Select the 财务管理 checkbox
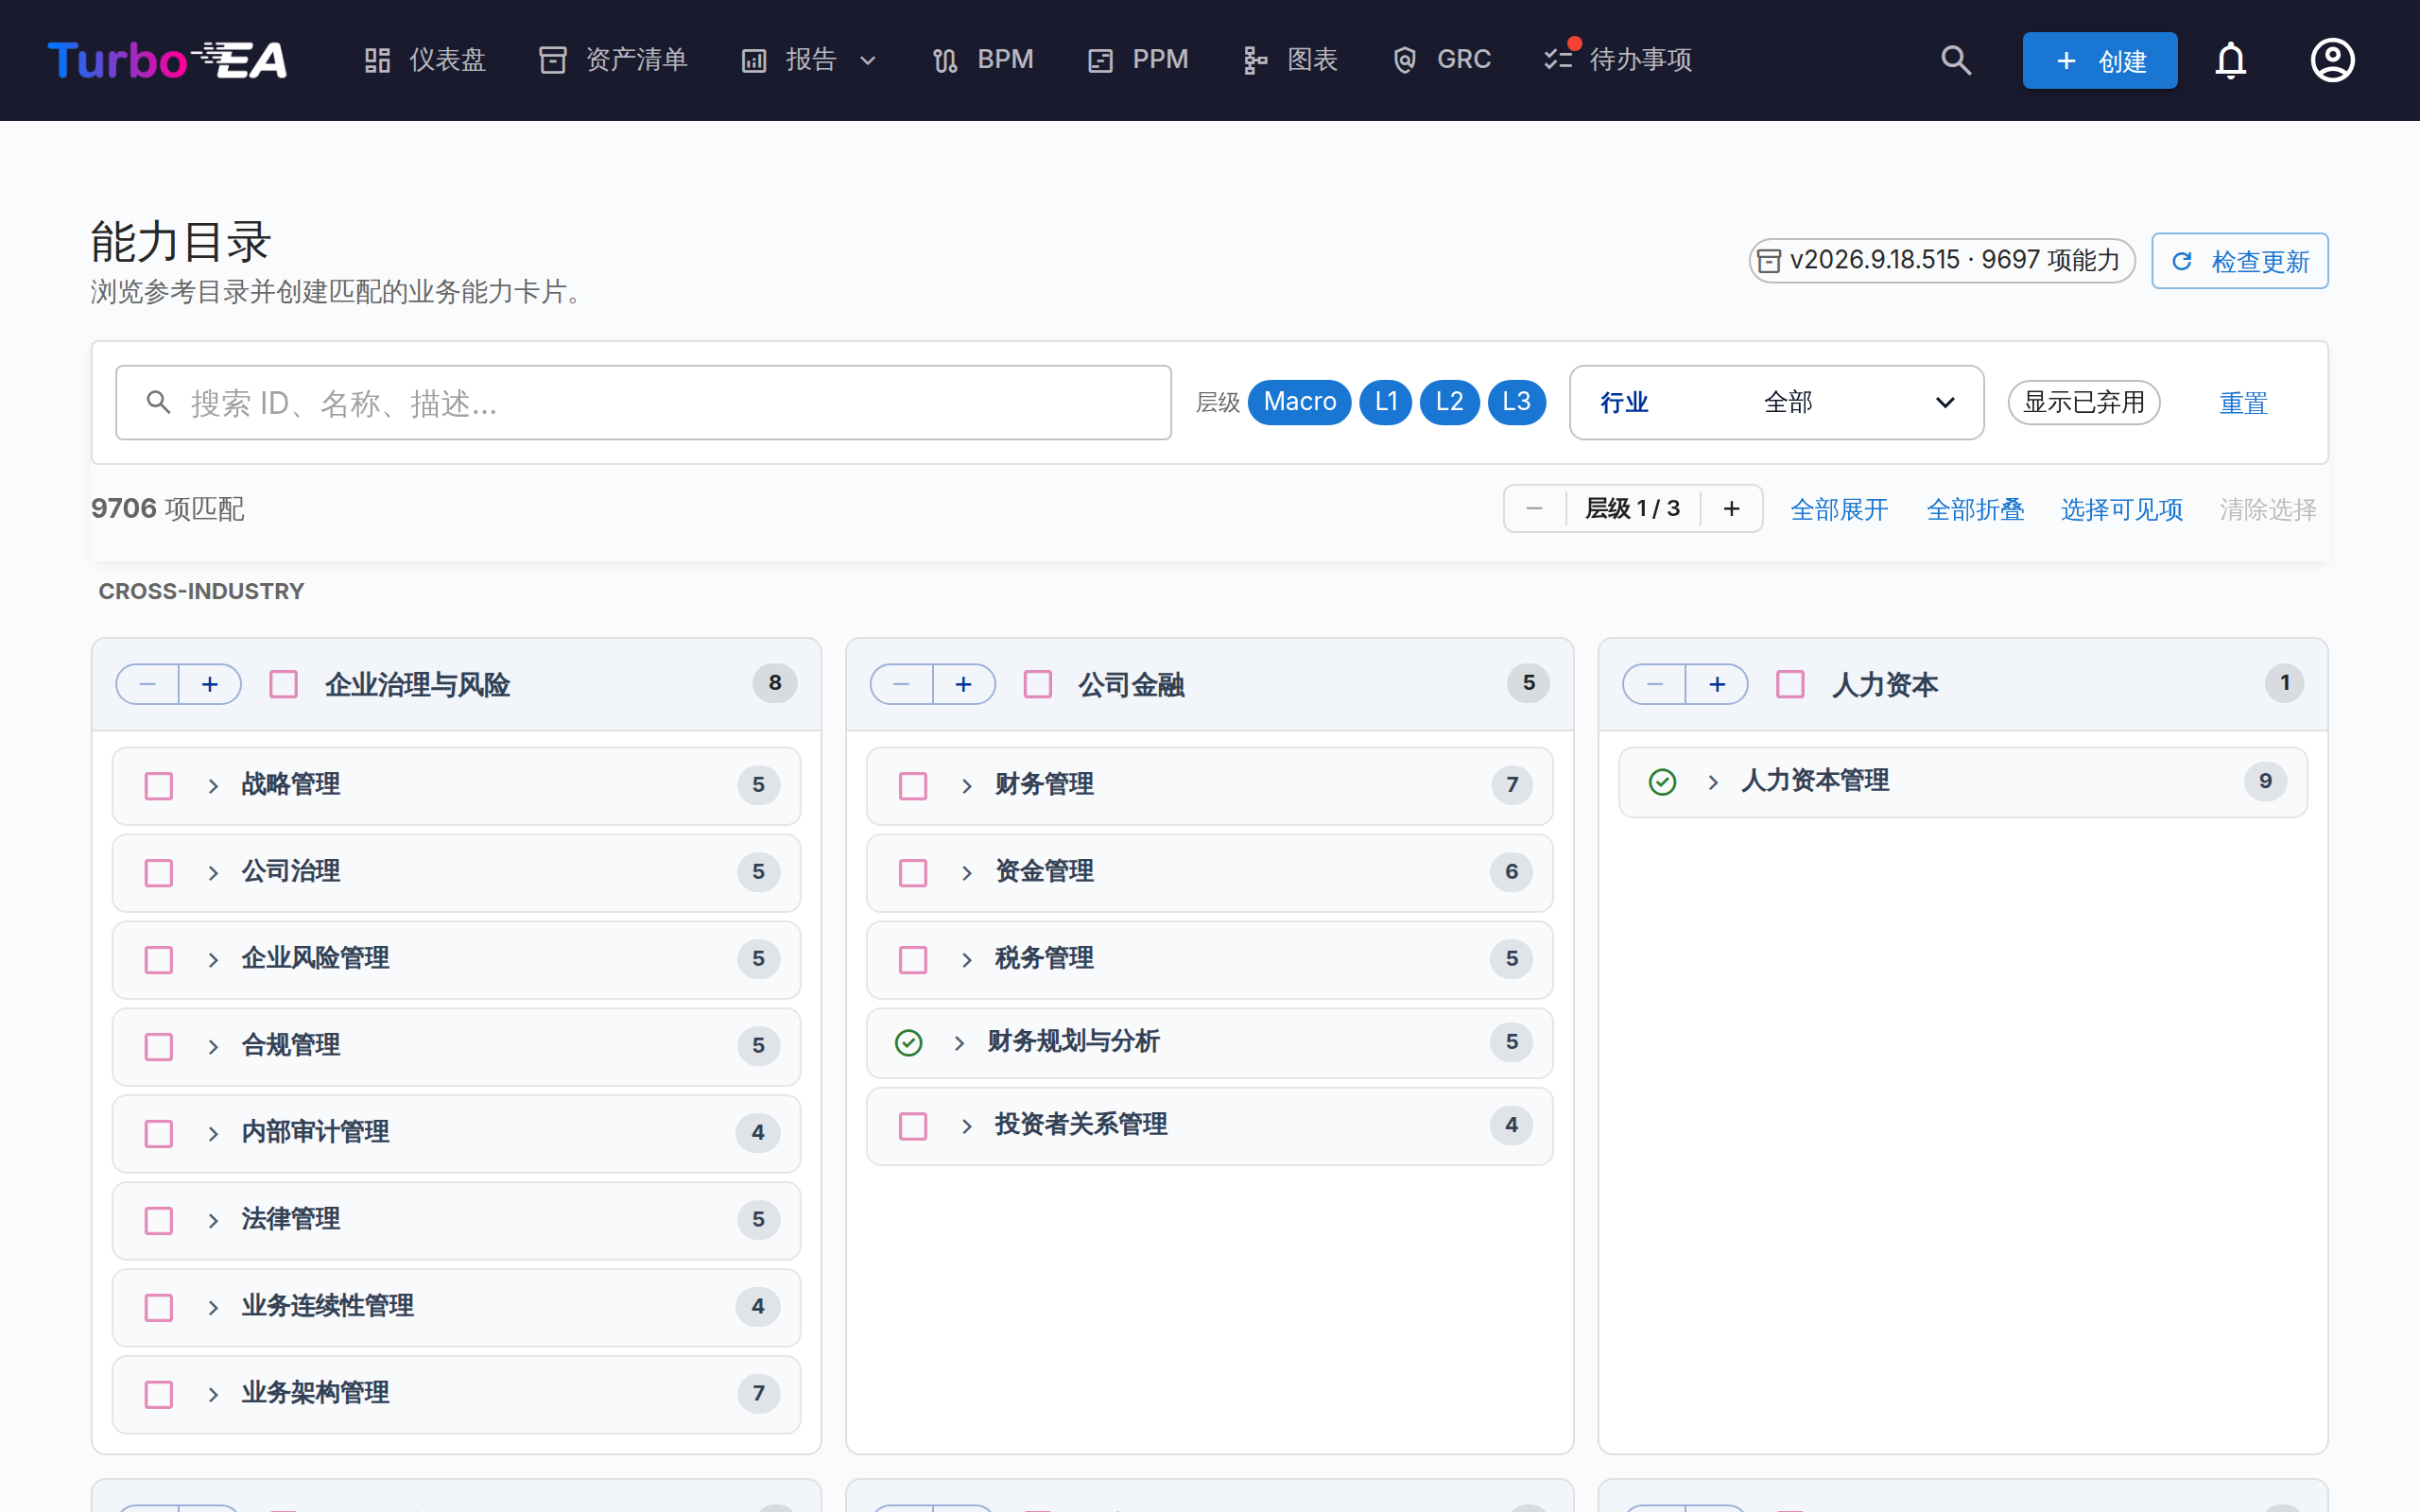2420x1512 pixels. point(913,786)
